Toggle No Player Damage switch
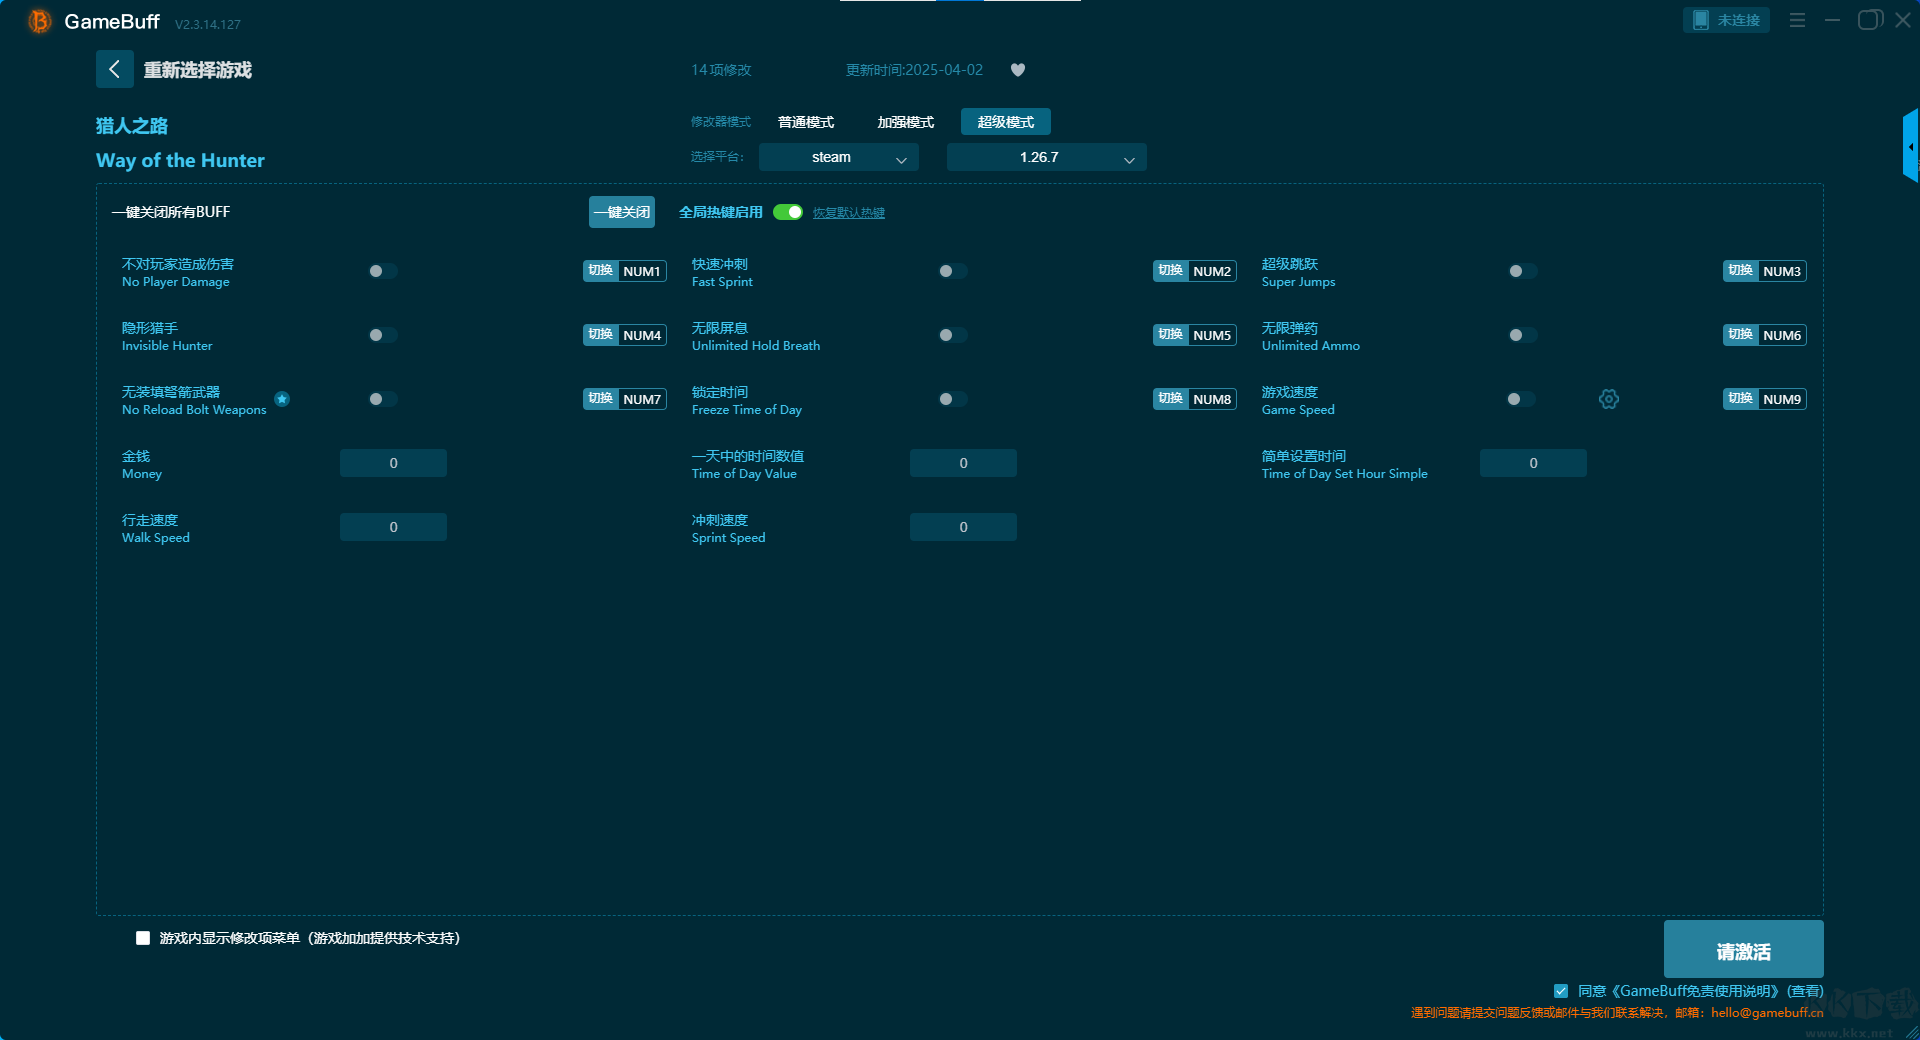This screenshot has width=1920, height=1040. (x=382, y=271)
